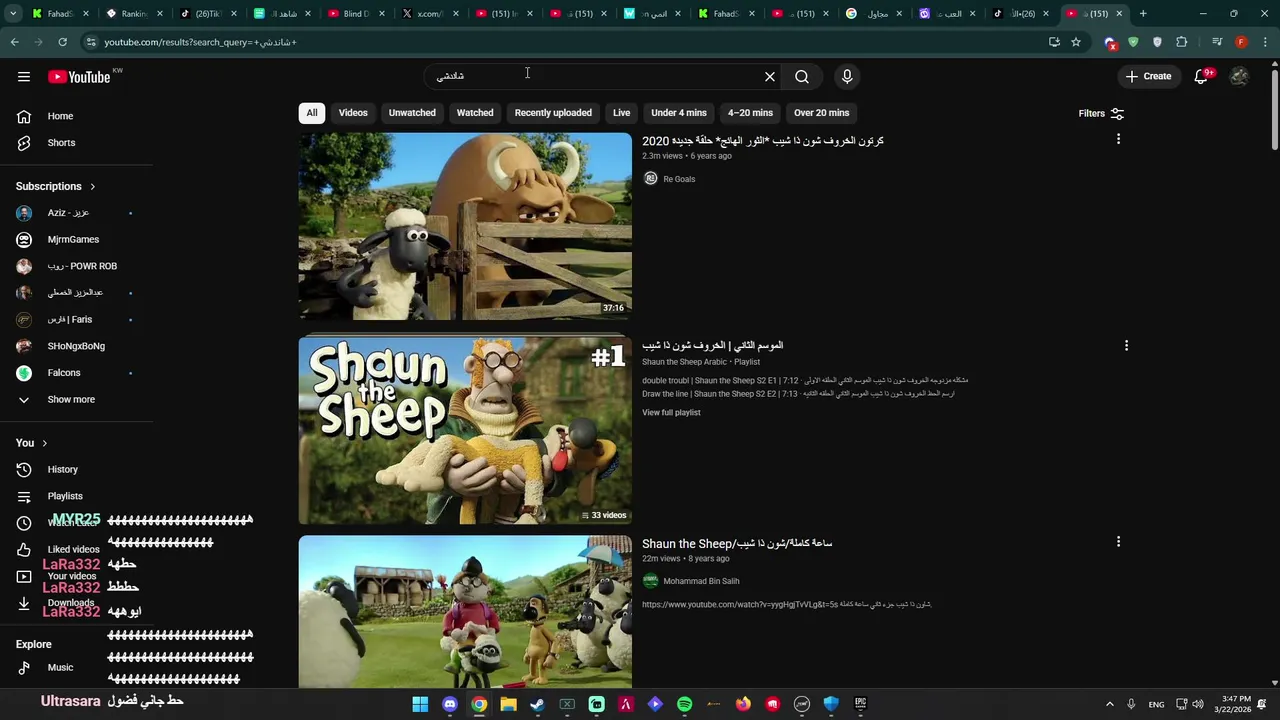Viewport: 1280px width, 720px height.
Task: Switch to the Blind D browser tab
Action: pyautogui.click(x=356, y=14)
